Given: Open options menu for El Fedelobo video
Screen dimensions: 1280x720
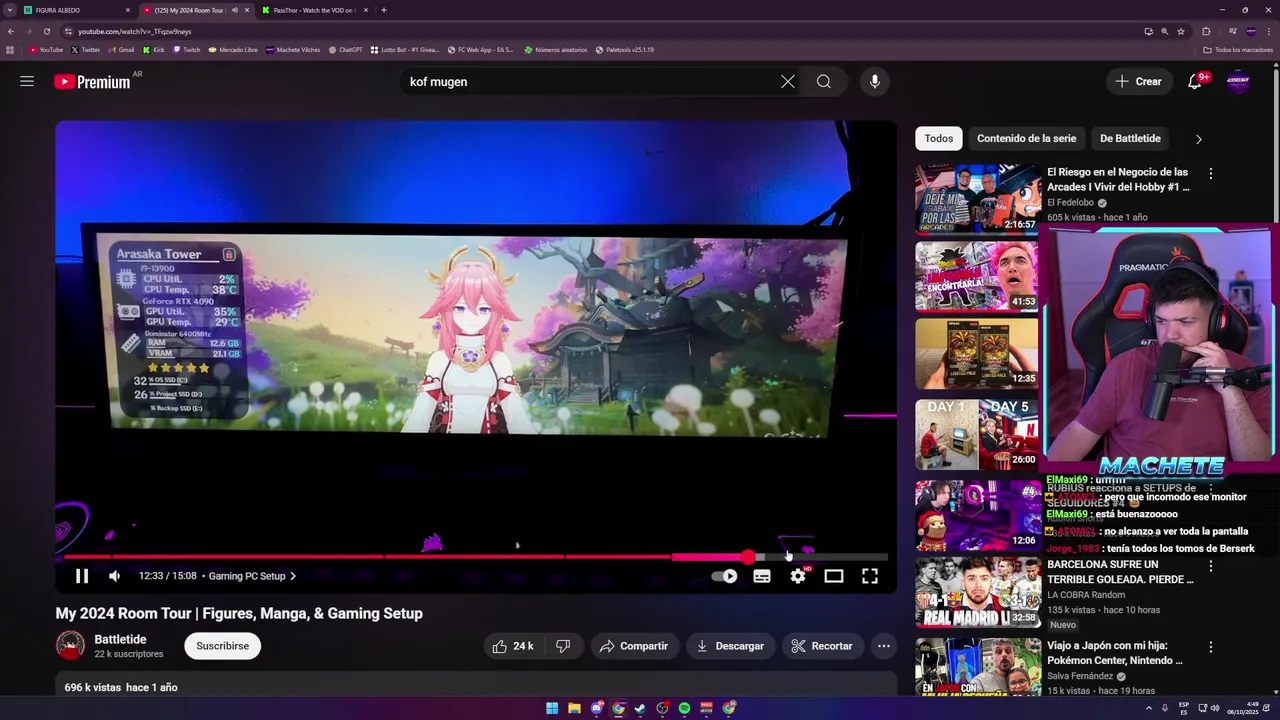Looking at the screenshot, I should click(x=1211, y=173).
